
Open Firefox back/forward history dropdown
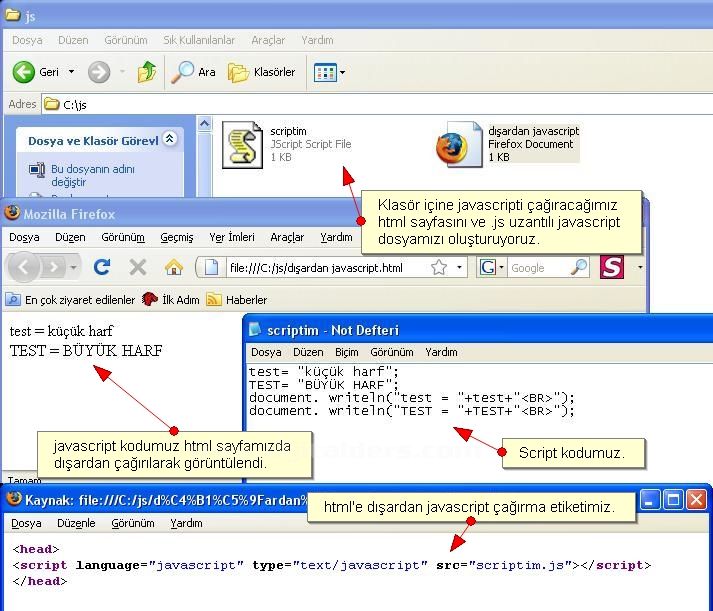73,267
